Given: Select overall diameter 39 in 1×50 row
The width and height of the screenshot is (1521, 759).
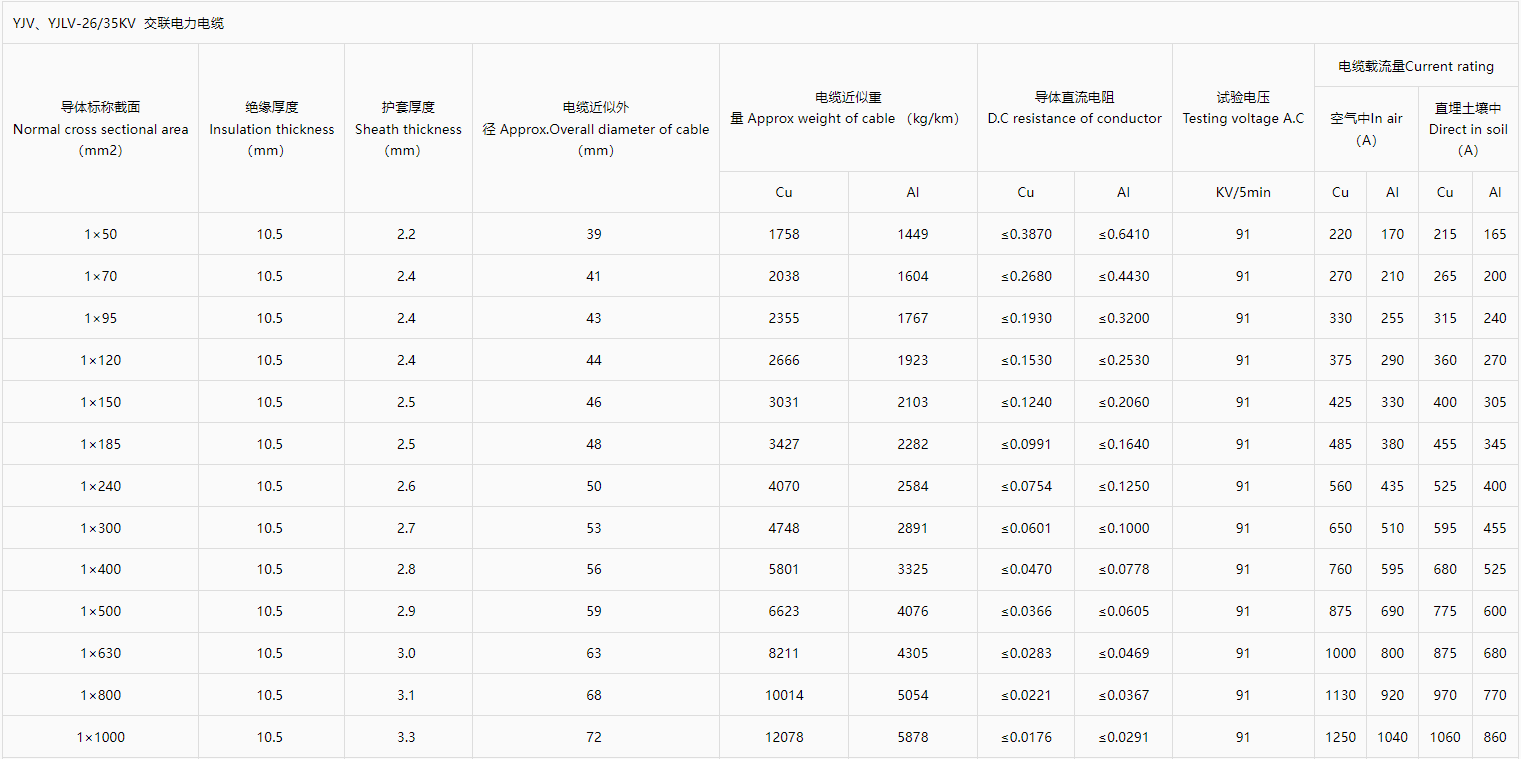Looking at the screenshot, I should click(x=594, y=234).
